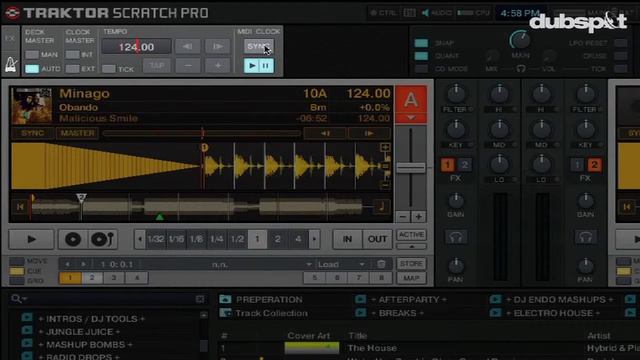Screen dimensions: 640x360
Task: Click the MAP hotcue button
Action: coord(411,278)
